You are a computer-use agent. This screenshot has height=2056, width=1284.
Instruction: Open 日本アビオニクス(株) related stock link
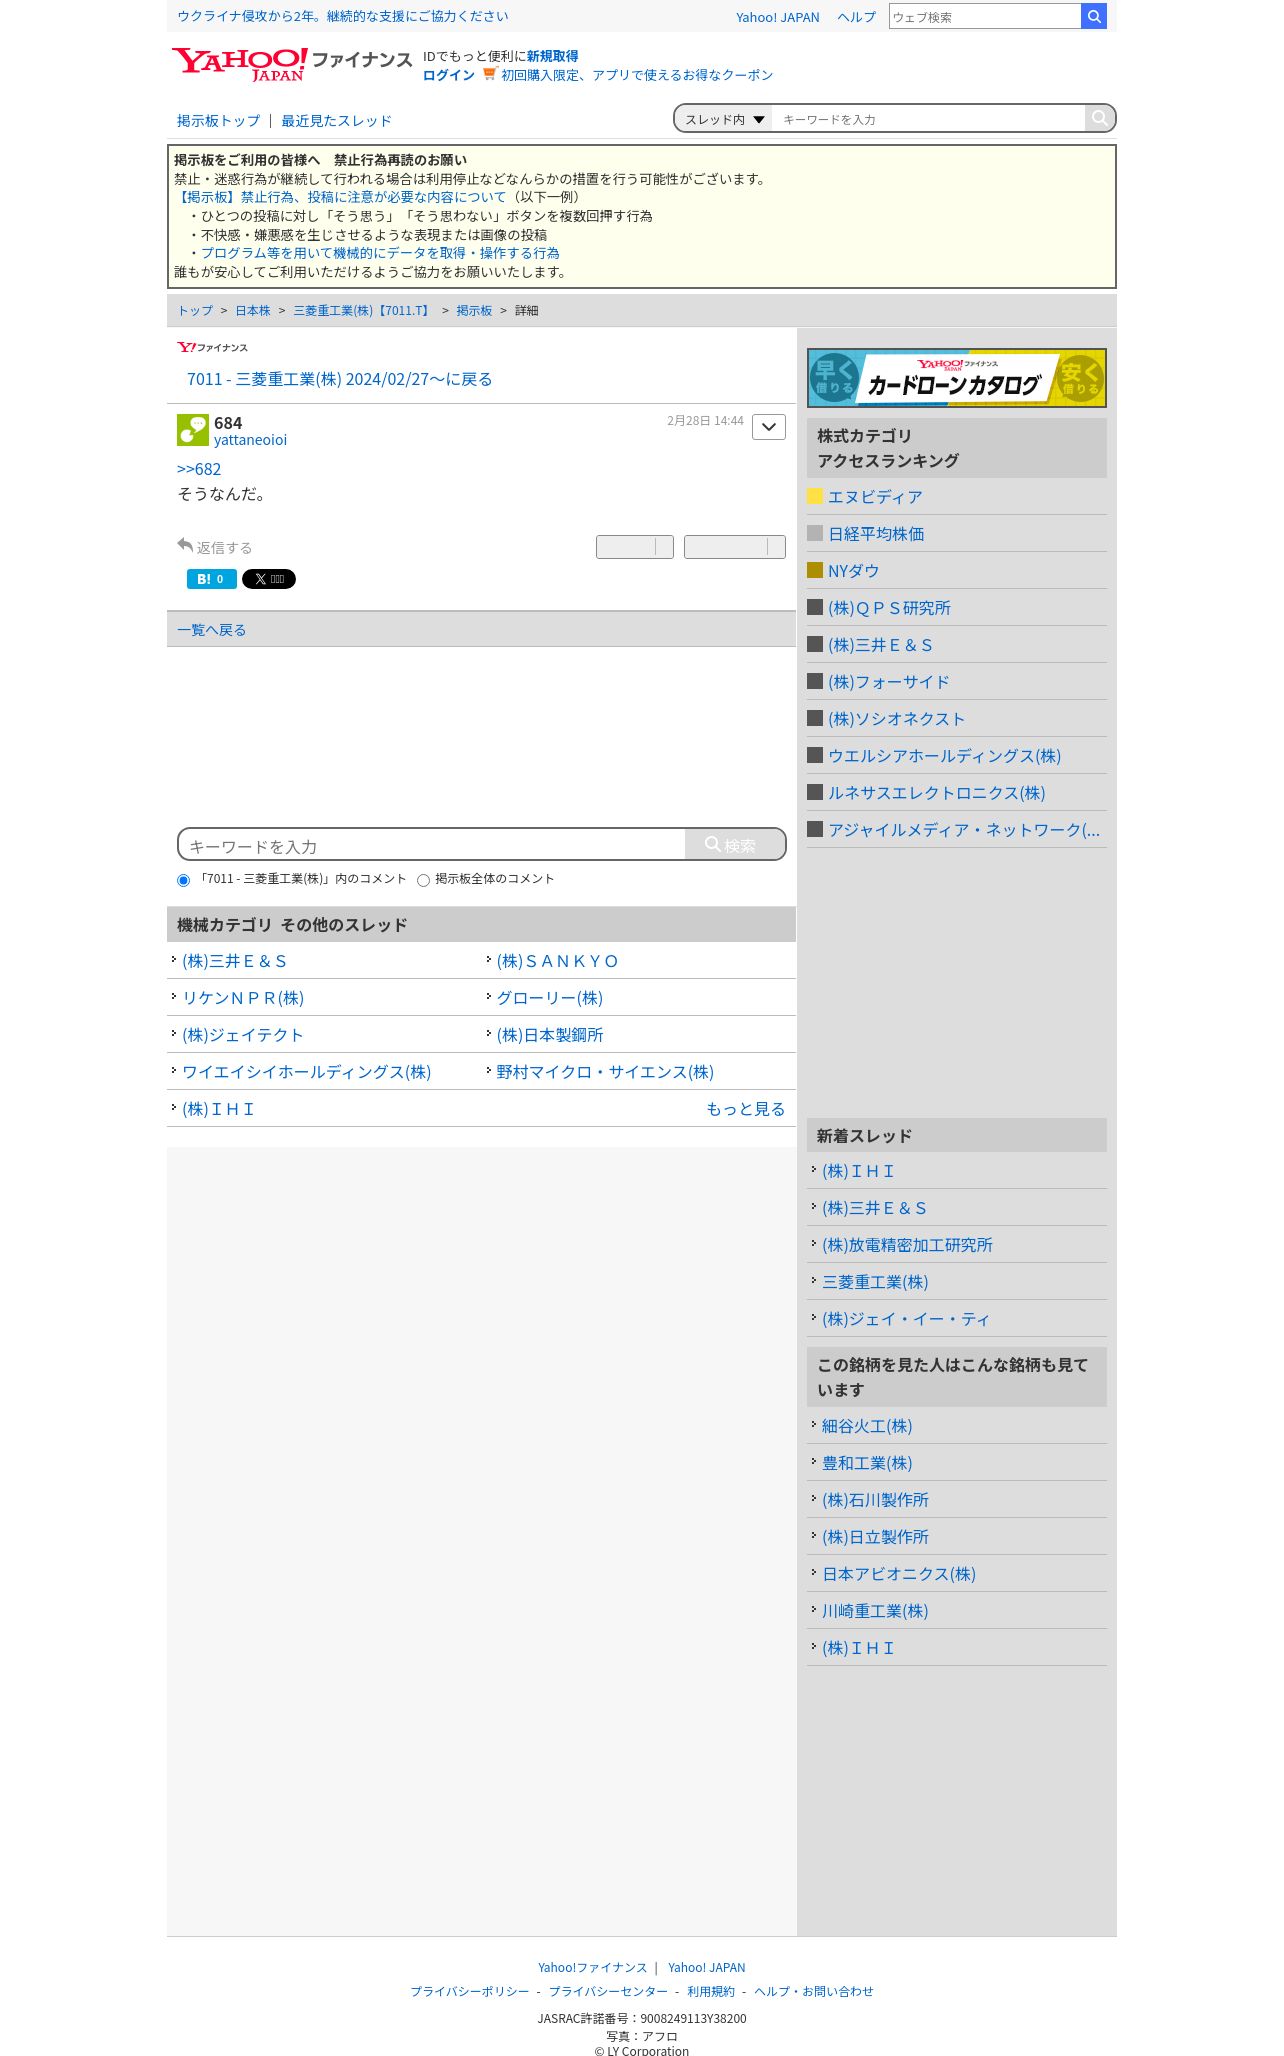899,1574
